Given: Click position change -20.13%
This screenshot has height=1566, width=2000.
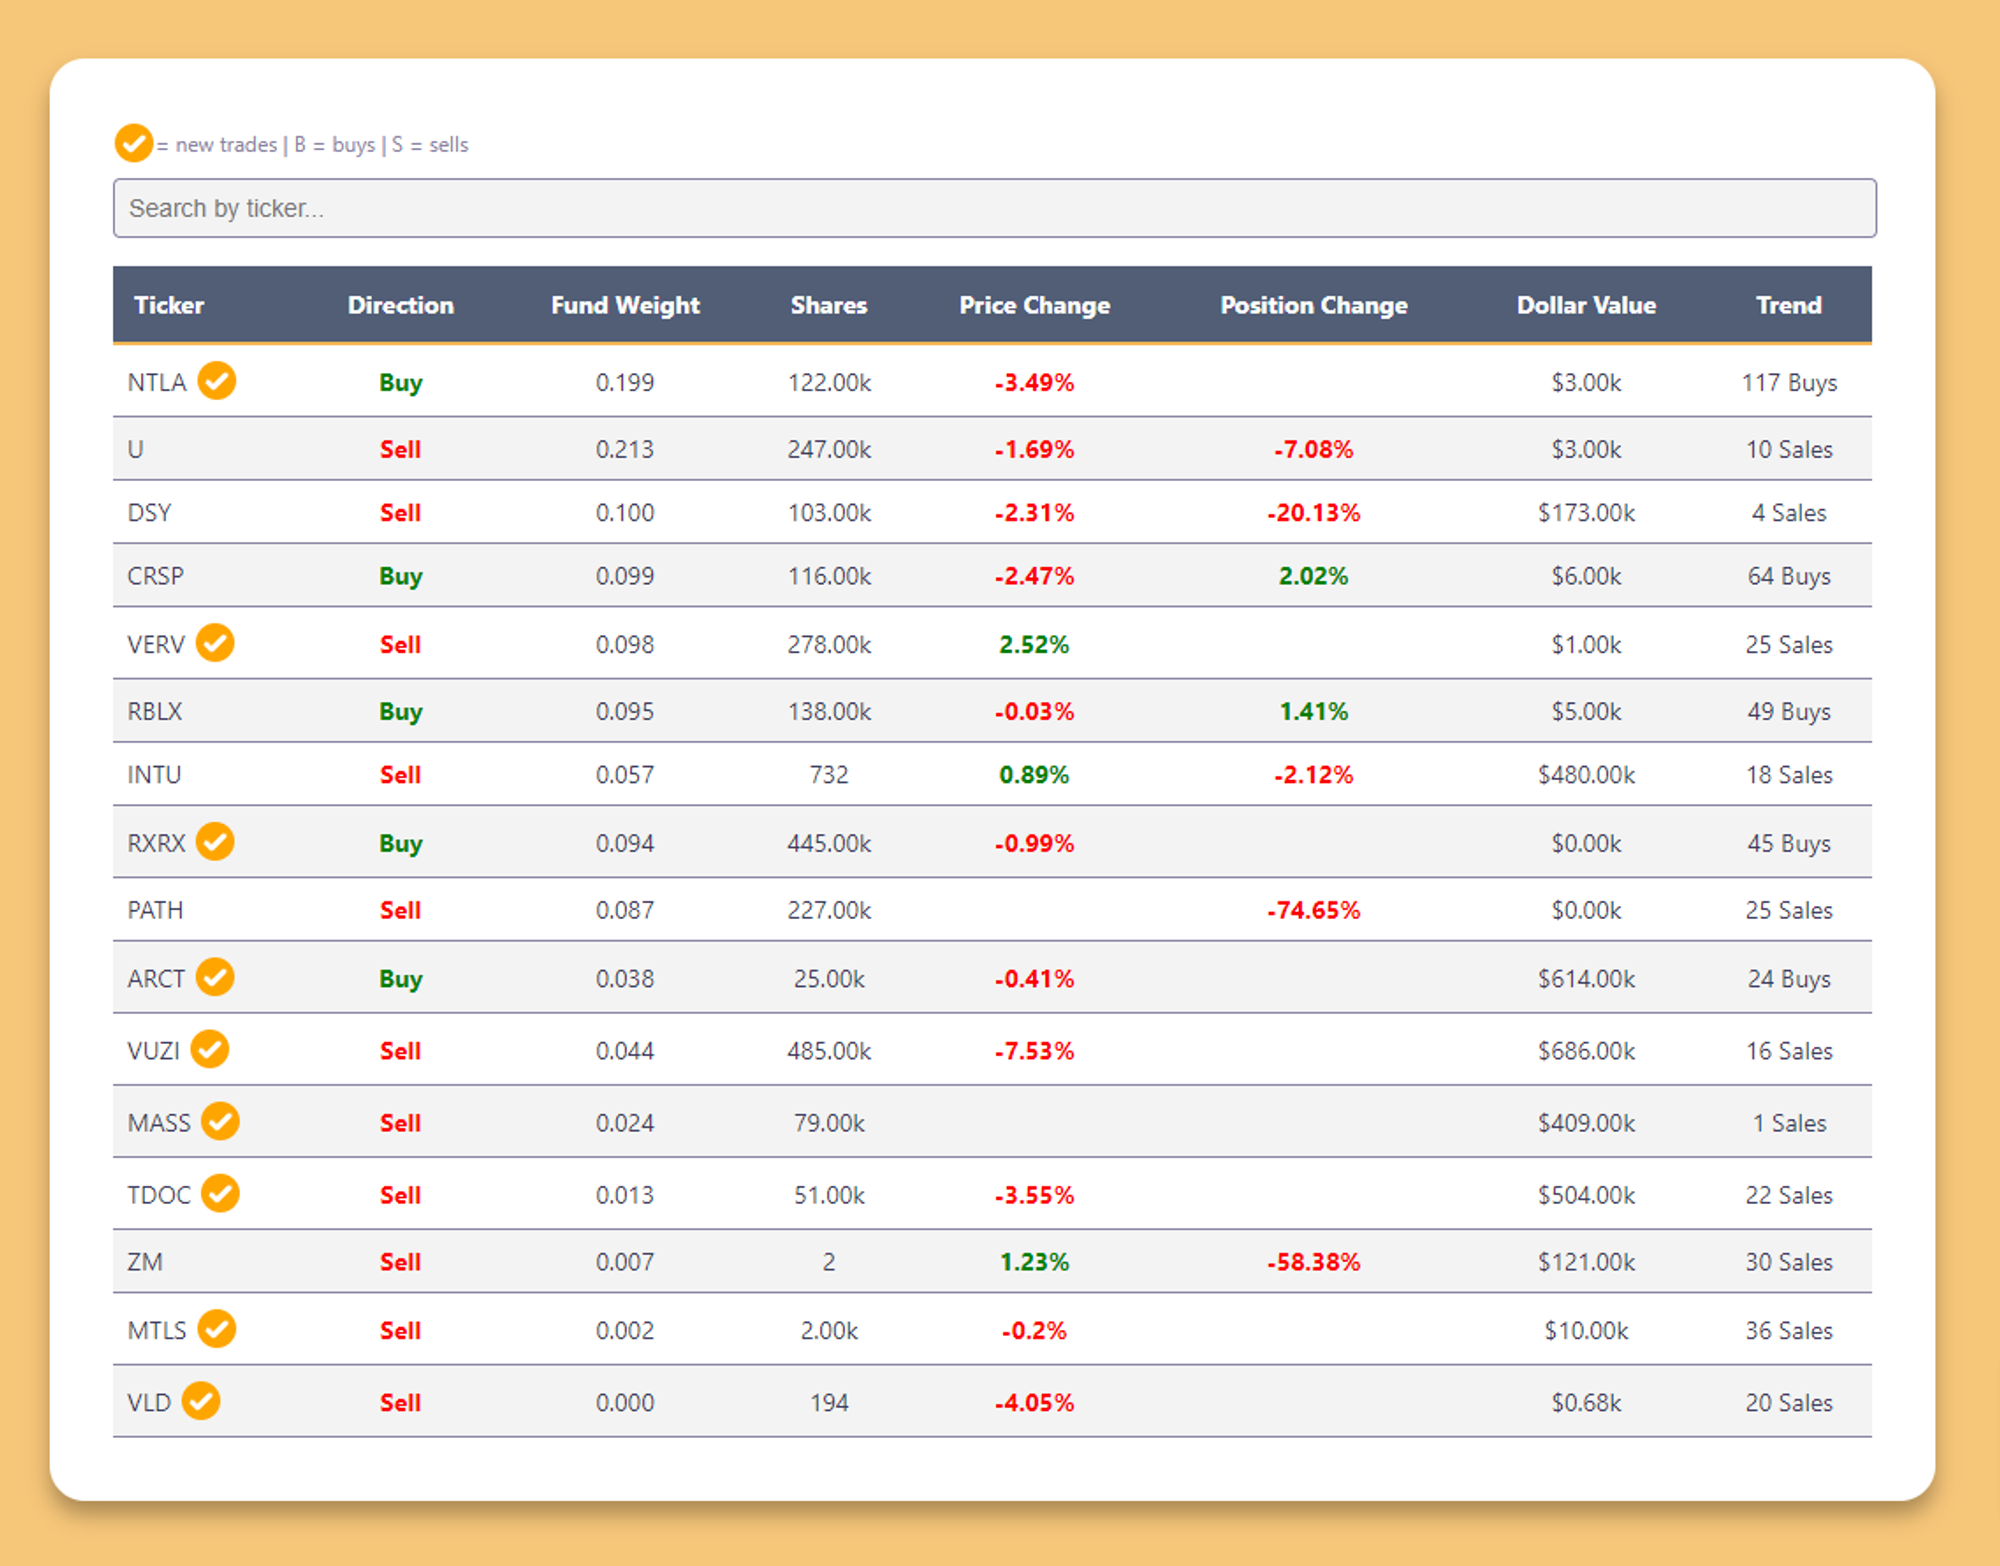Looking at the screenshot, I should (1313, 513).
